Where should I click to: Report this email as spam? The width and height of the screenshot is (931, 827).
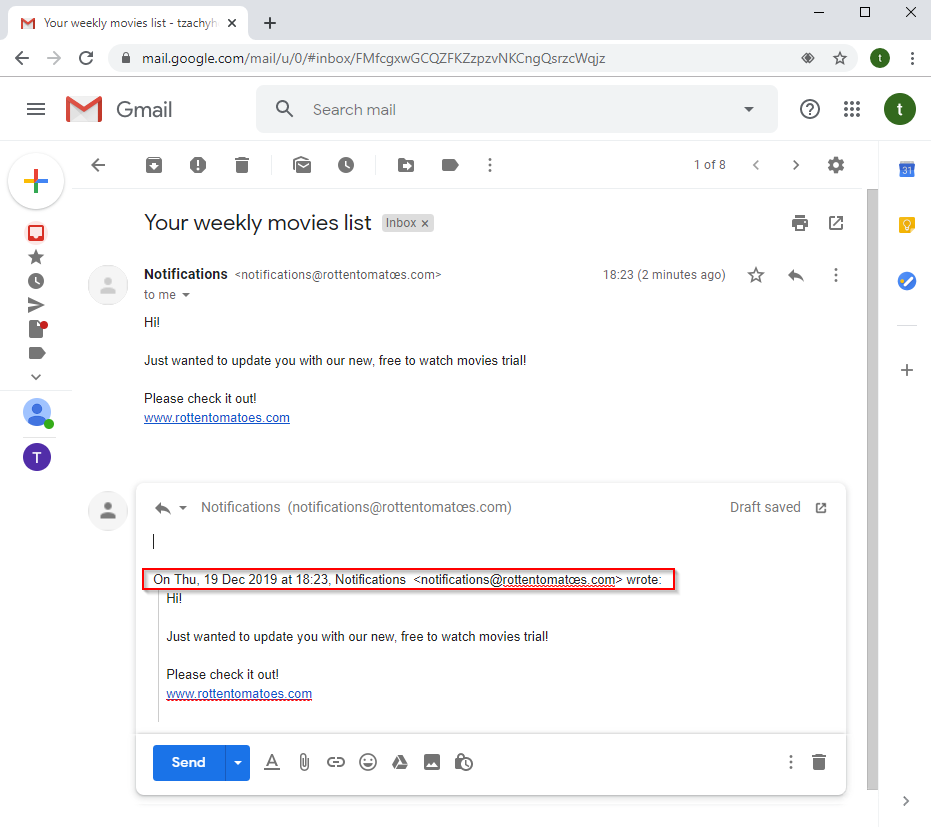[198, 165]
